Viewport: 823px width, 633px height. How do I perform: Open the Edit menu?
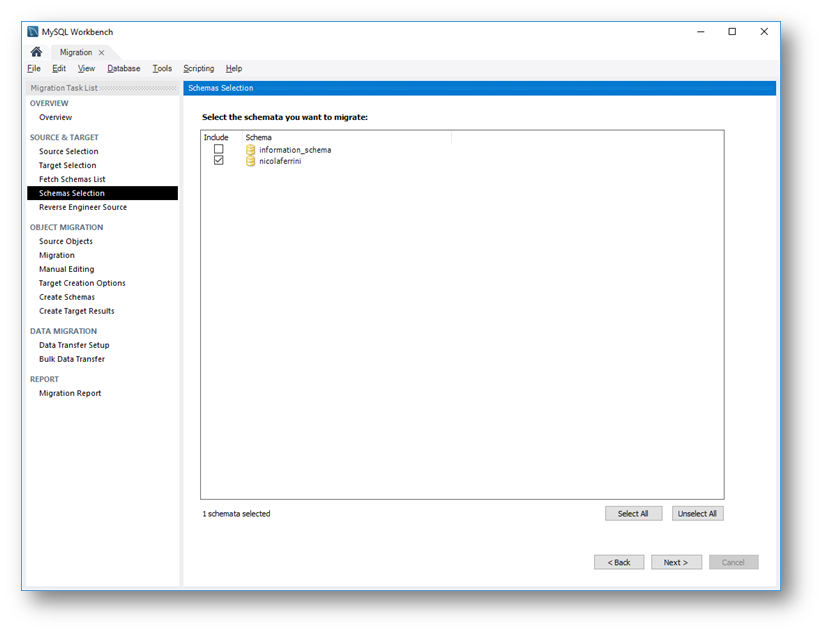59,68
